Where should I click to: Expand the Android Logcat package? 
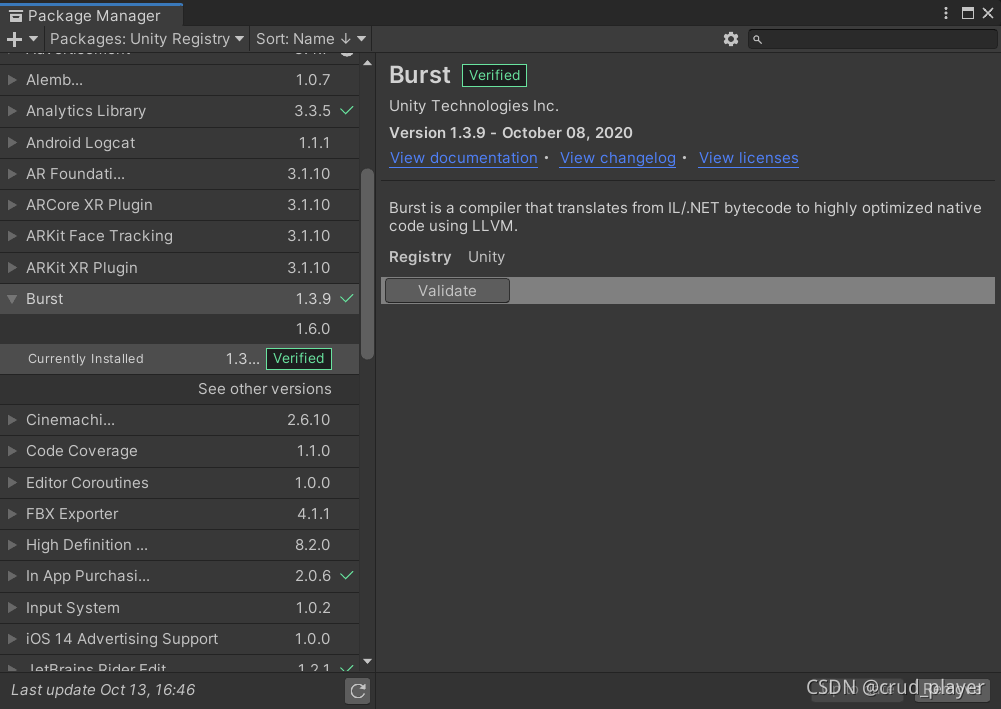pyautogui.click(x=11, y=142)
